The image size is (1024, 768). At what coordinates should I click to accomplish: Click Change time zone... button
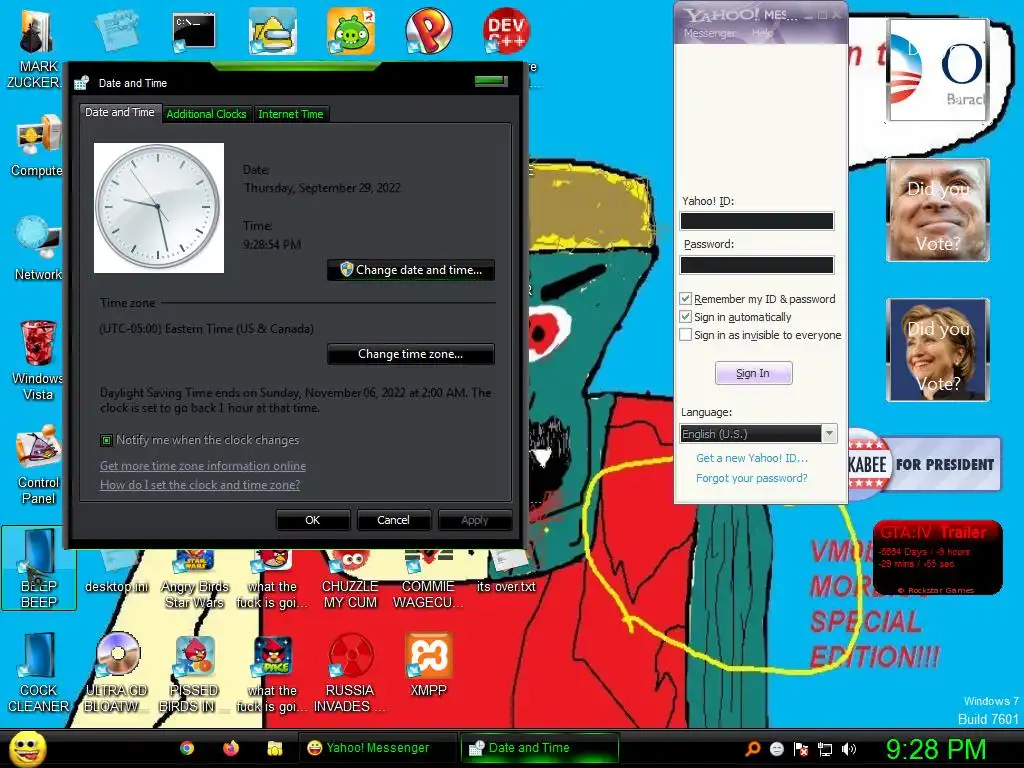point(411,354)
